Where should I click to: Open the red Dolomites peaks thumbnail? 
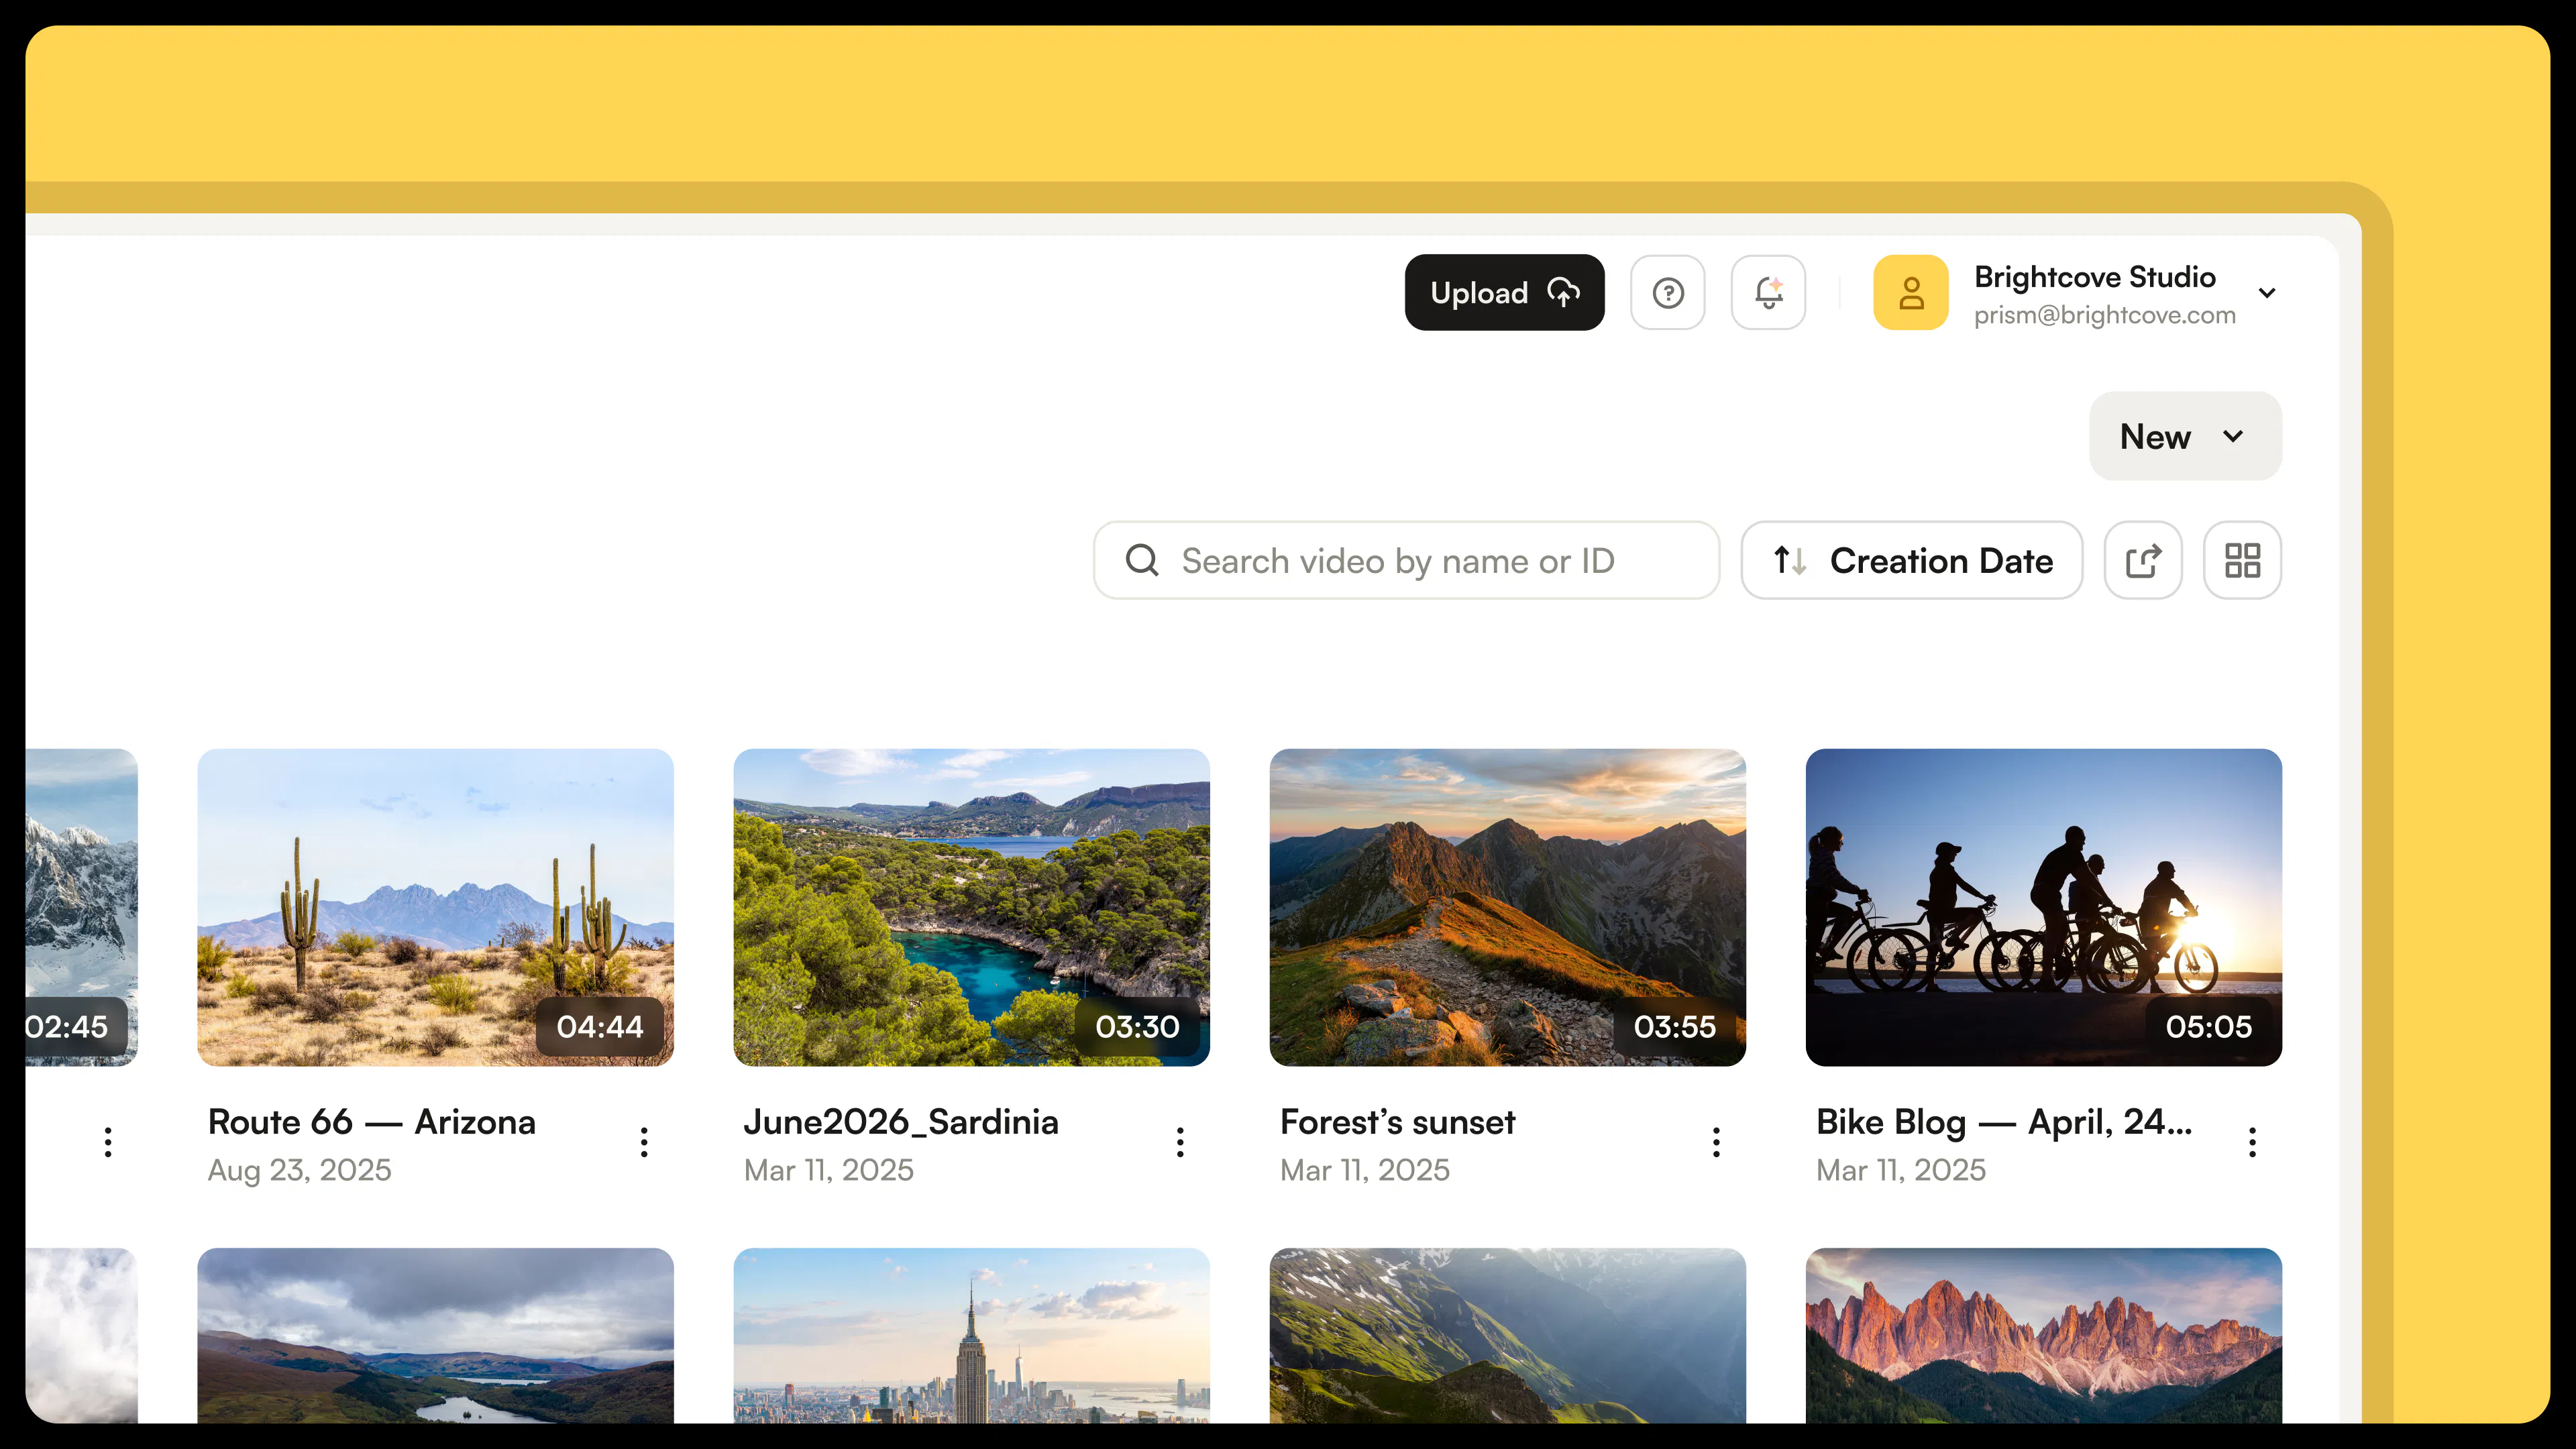click(x=2043, y=1335)
